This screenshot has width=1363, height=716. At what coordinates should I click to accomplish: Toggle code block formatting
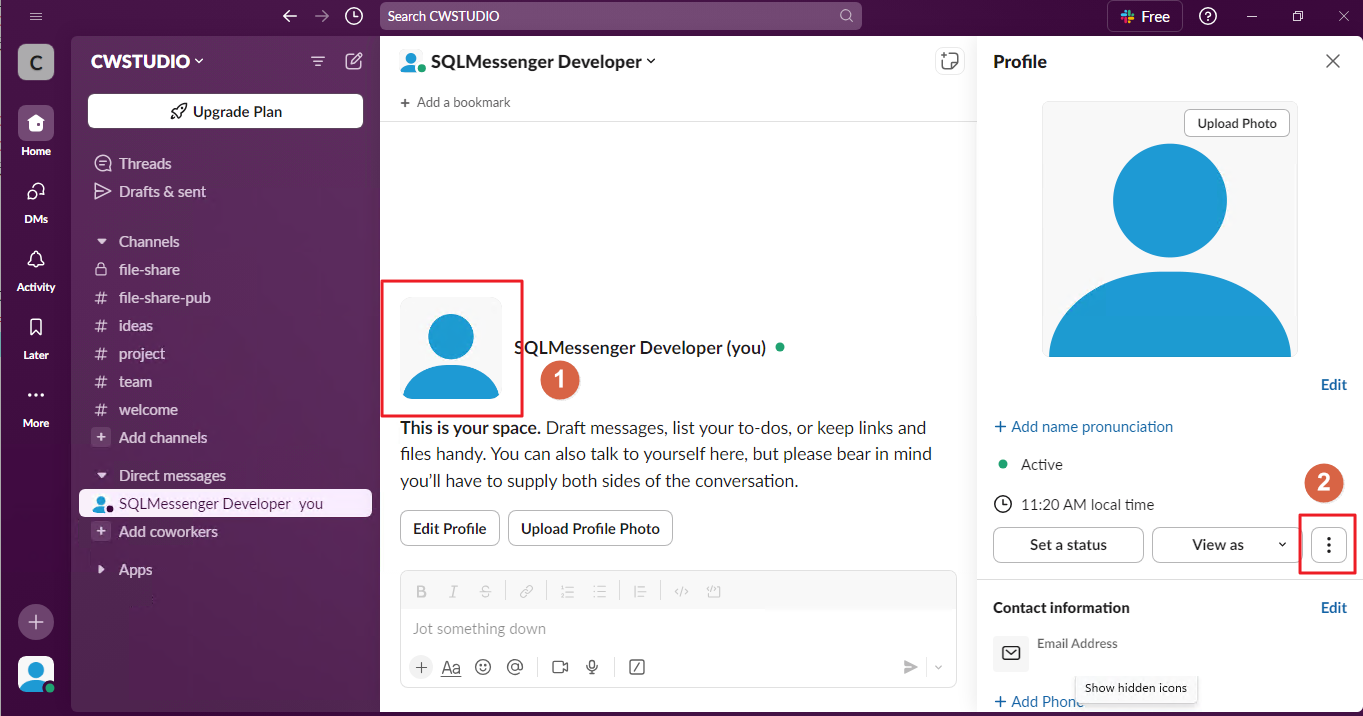(x=714, y=591)
